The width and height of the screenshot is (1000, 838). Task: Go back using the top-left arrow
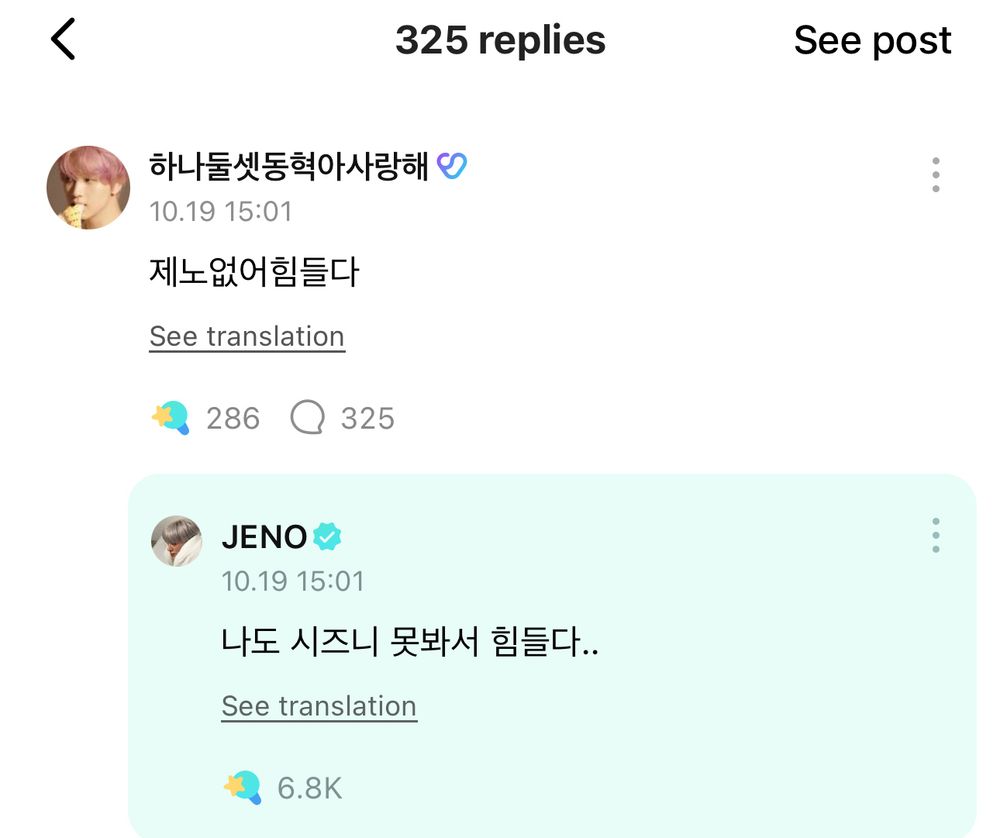[63, 41]
